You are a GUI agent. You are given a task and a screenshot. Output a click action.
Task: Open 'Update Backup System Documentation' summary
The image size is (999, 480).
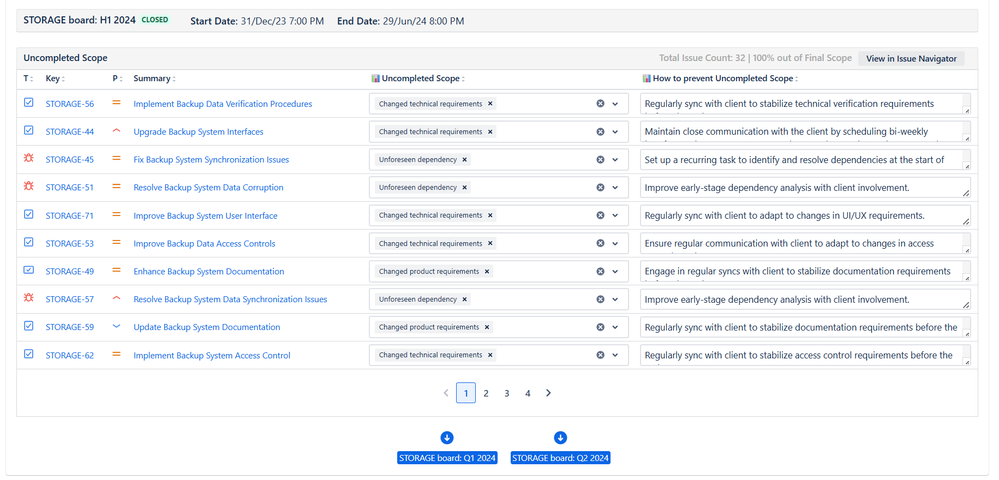pos(206,327)
